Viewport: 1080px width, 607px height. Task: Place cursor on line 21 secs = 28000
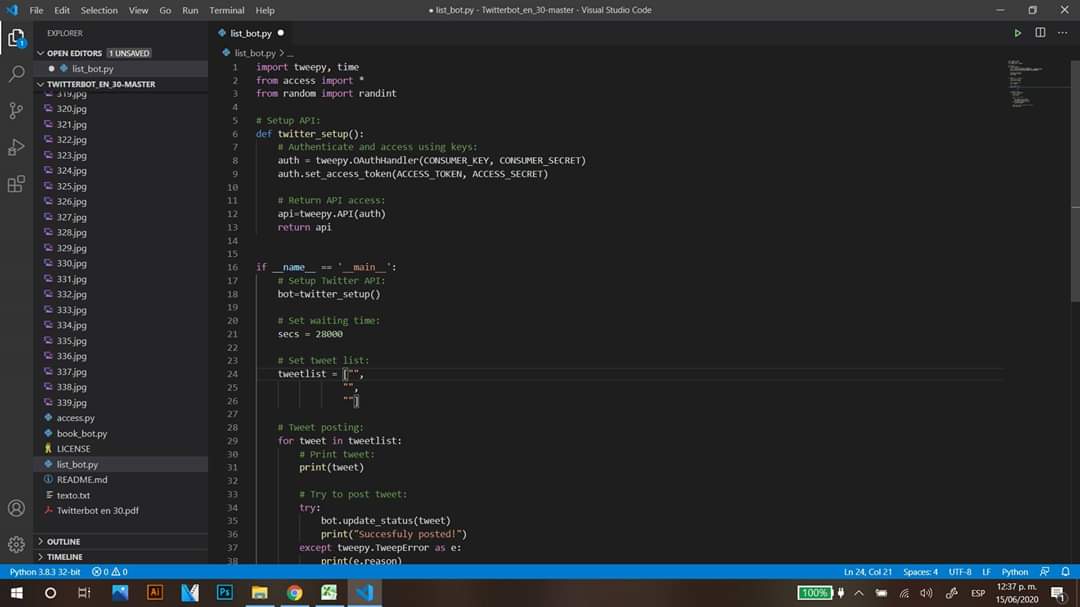pos(310,334)
